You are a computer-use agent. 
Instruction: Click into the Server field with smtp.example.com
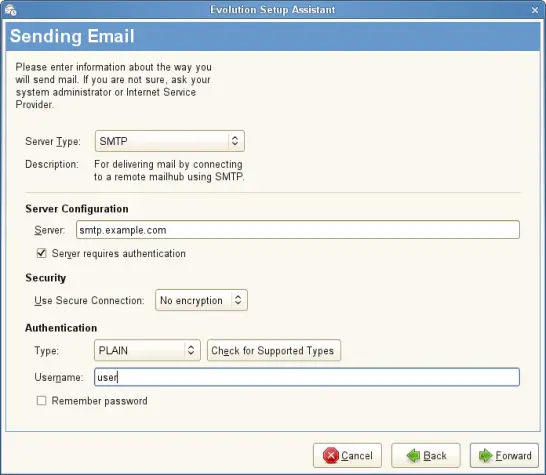click(298, 230)
